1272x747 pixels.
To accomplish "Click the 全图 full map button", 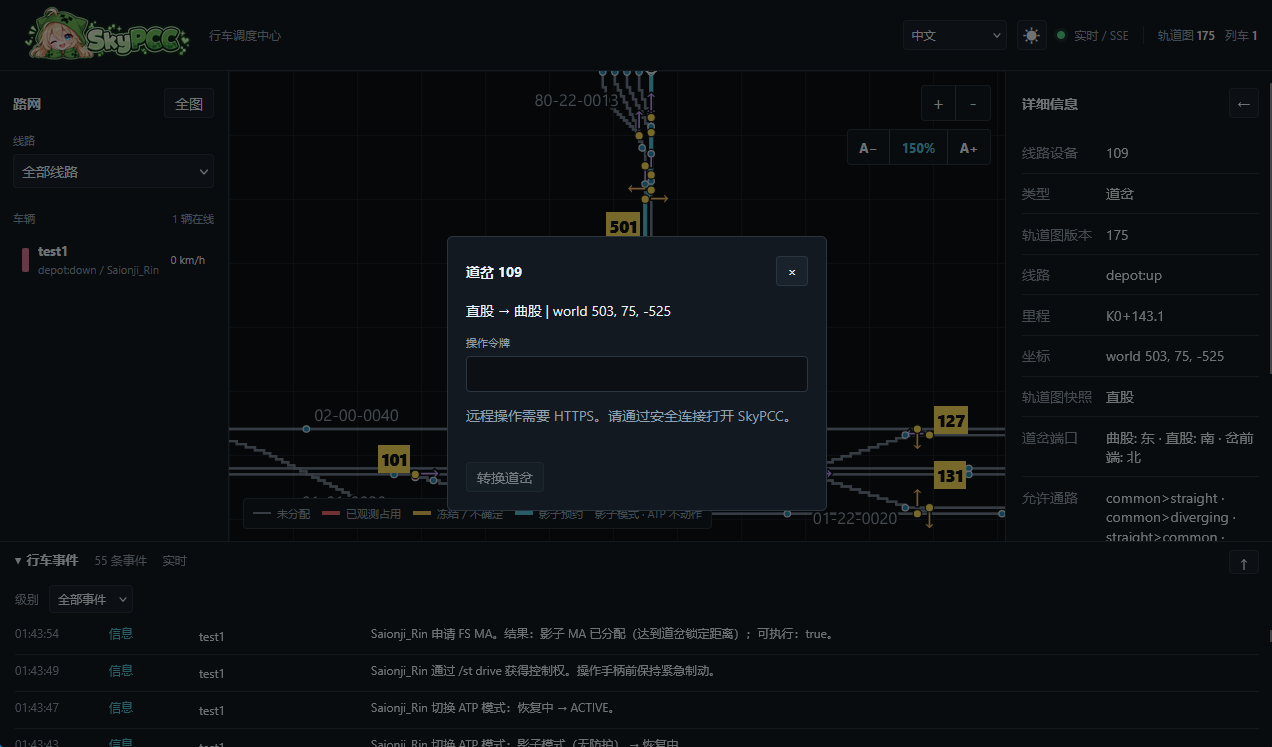I will (x=189, y=103).
